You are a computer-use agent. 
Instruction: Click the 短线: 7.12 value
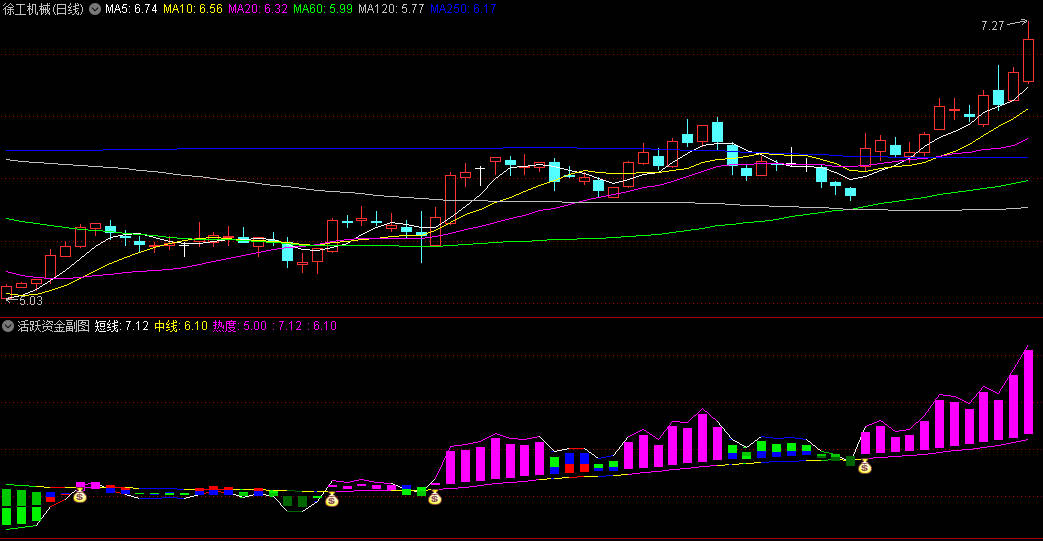122,326
